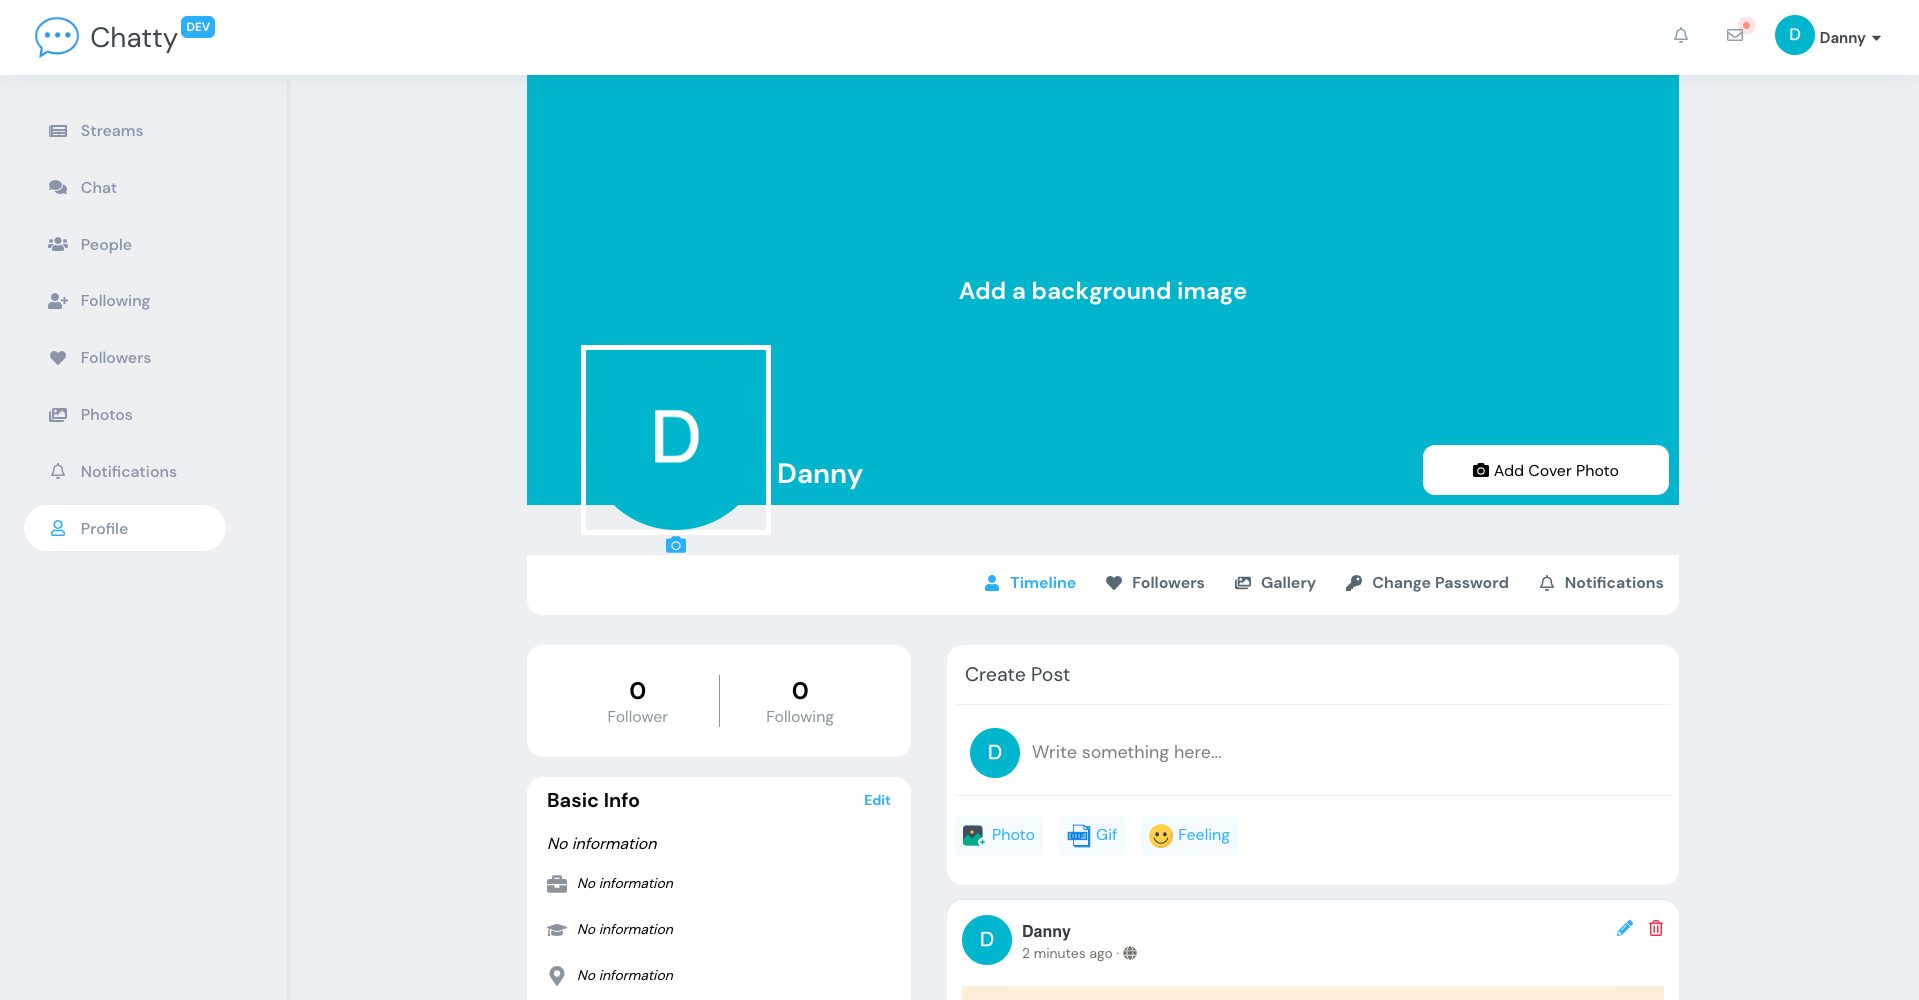
Task: Click the Streams sidebar icon
Action: tap(58, 131)
